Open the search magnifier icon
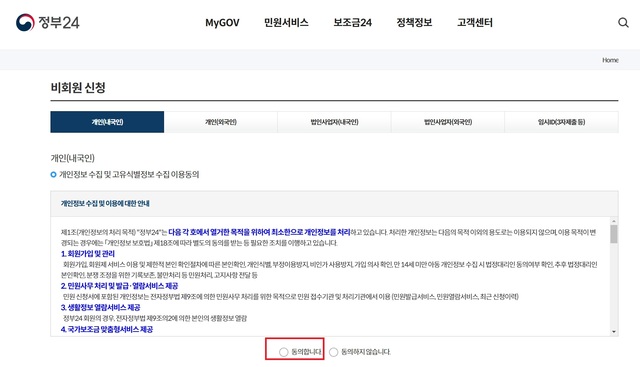 coord(623,22)
